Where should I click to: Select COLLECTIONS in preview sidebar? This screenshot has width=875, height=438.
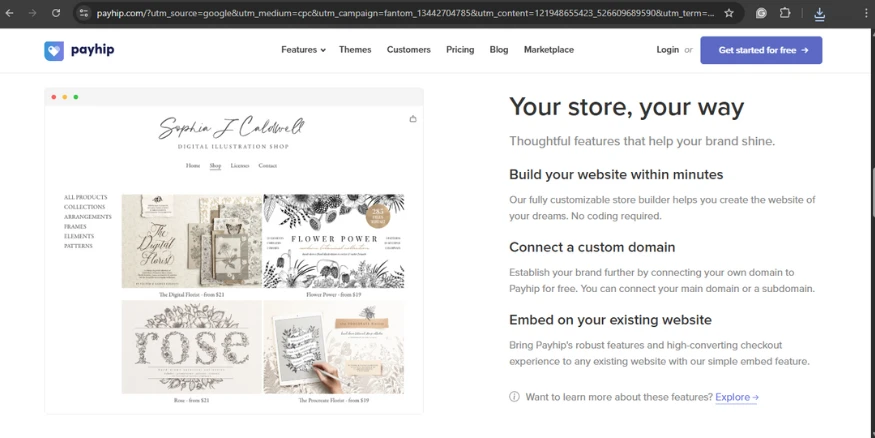pyautogui.click(x=84, y=207)
